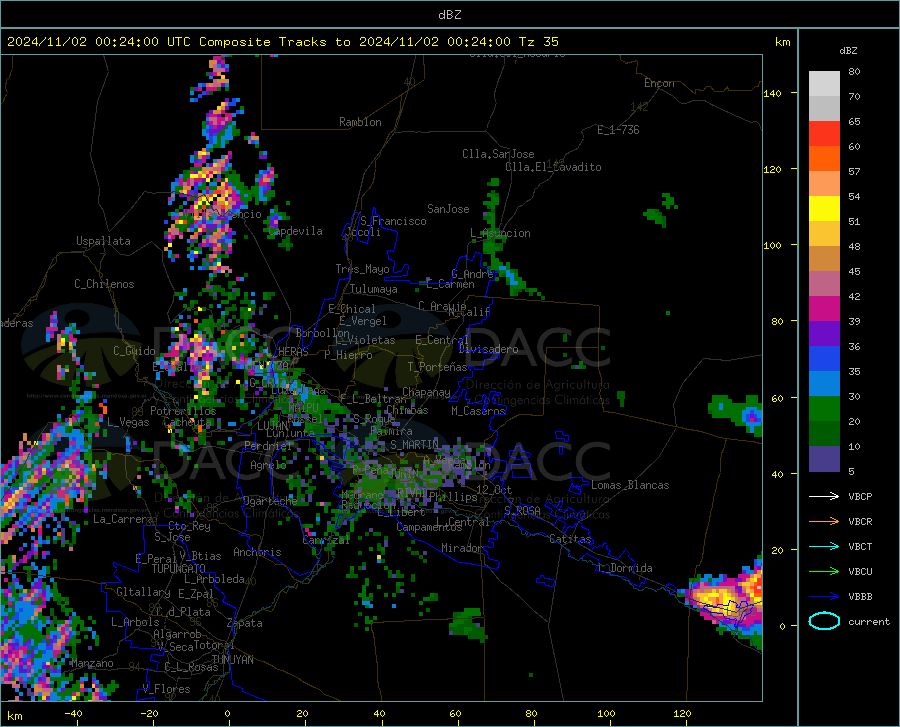Screen dimensions: 900x727
Task: Click the 'dBZ' heading above the color scale
Action: [848, 50]
